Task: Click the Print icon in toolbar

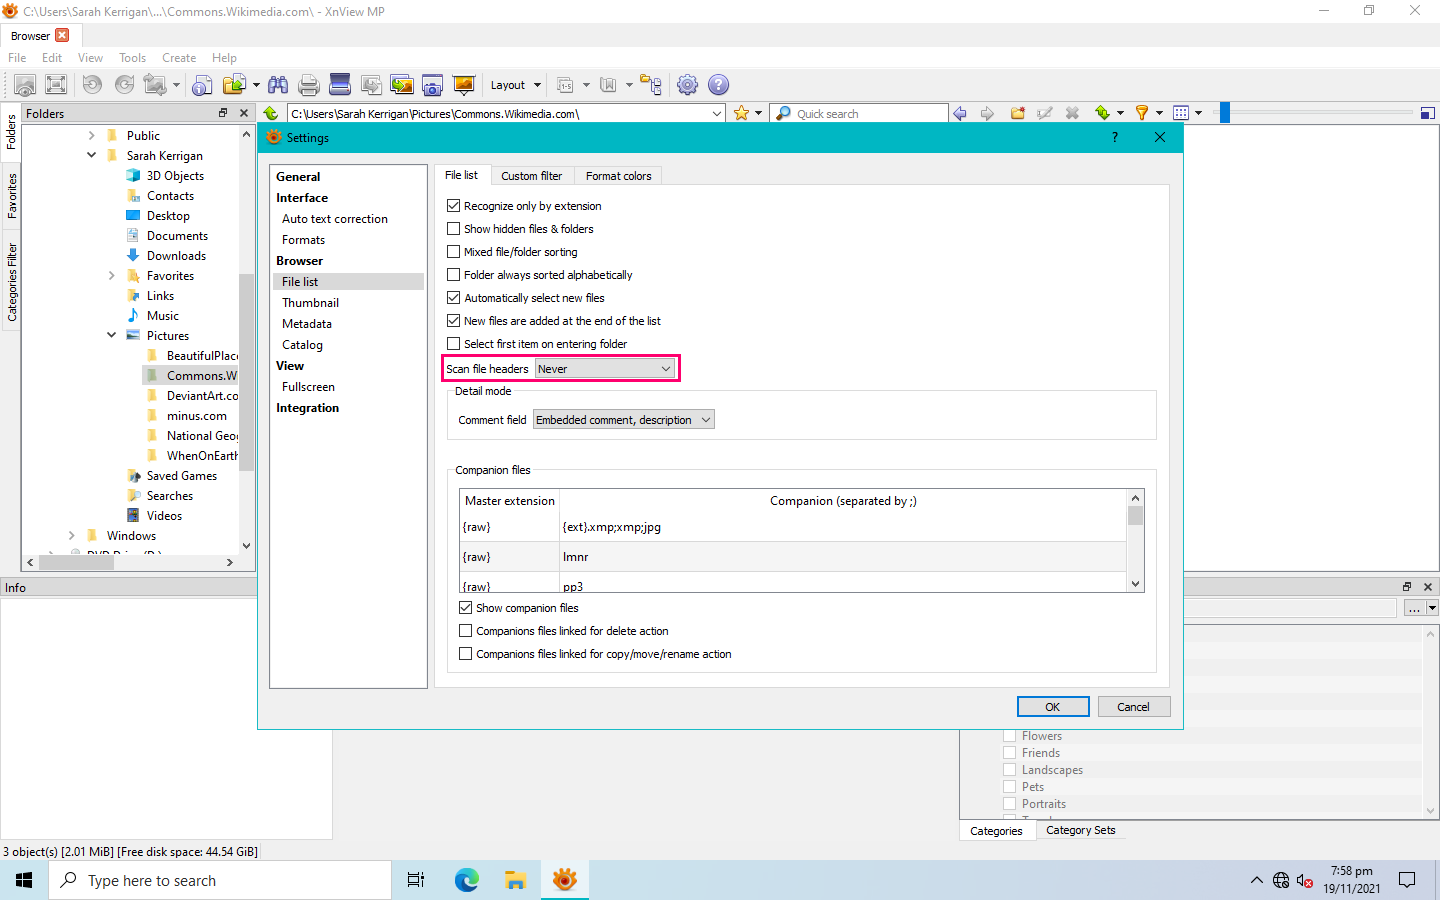Action: [309, 85]
